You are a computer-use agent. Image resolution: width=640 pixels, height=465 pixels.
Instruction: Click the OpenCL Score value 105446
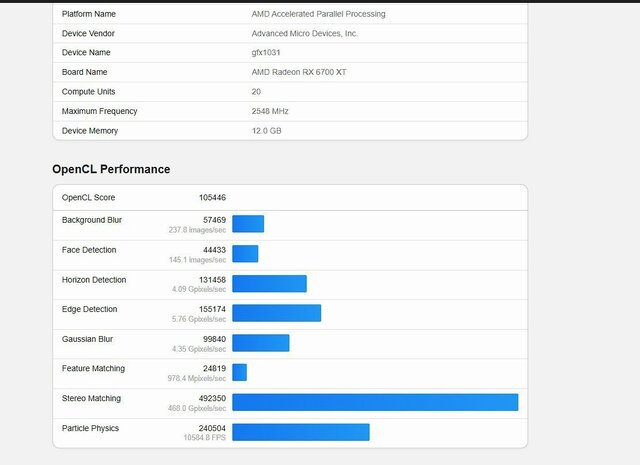click(212, 198)
